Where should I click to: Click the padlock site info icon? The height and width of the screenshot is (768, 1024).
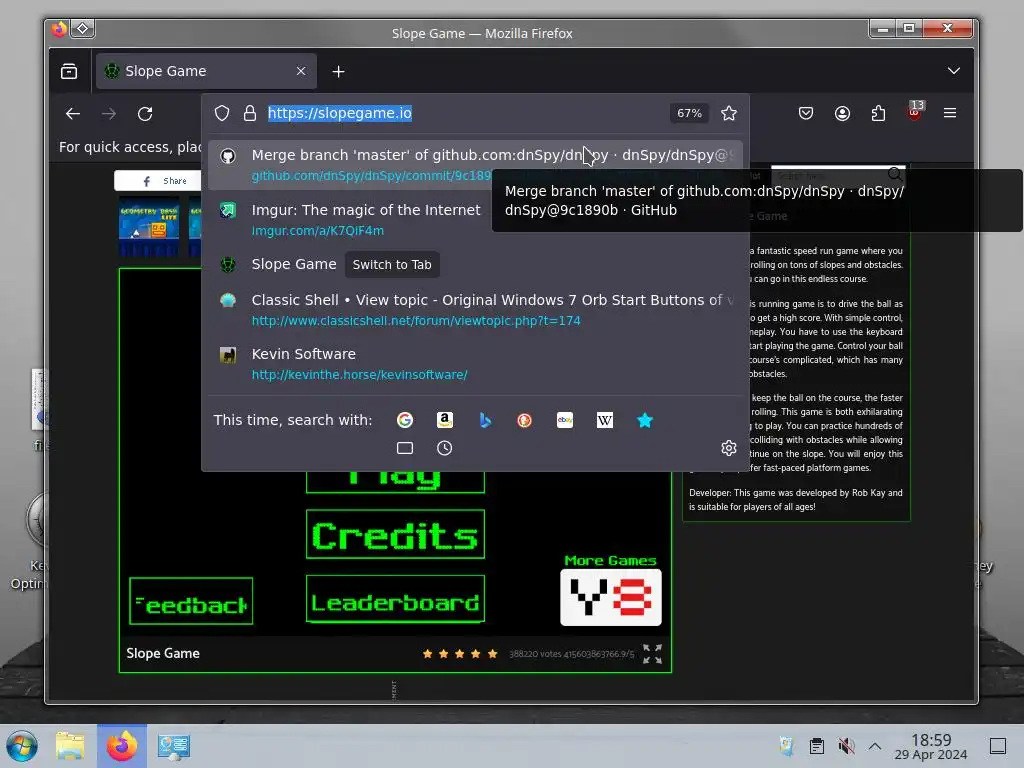249,113
